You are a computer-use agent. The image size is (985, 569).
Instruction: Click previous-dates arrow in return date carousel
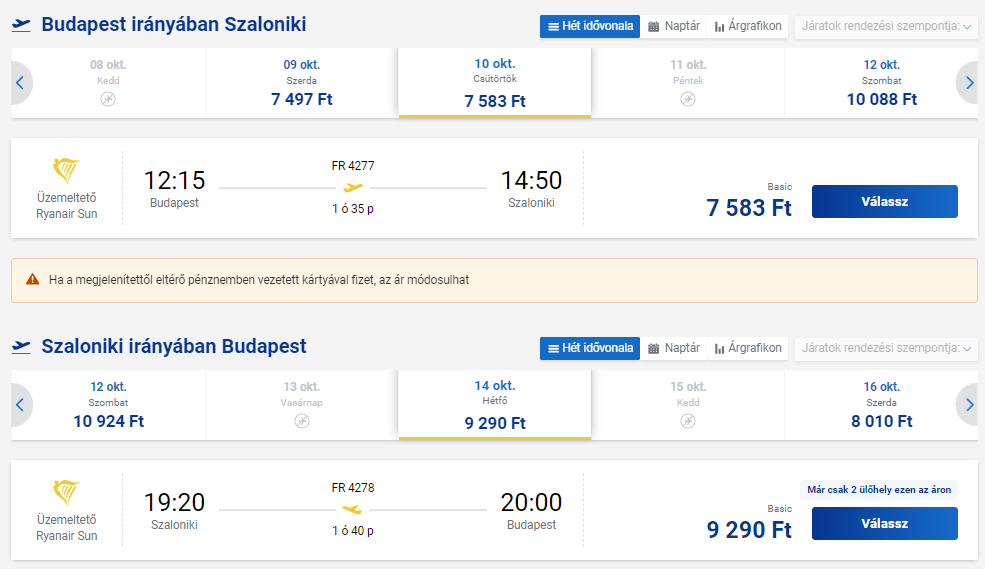(21, 405)
